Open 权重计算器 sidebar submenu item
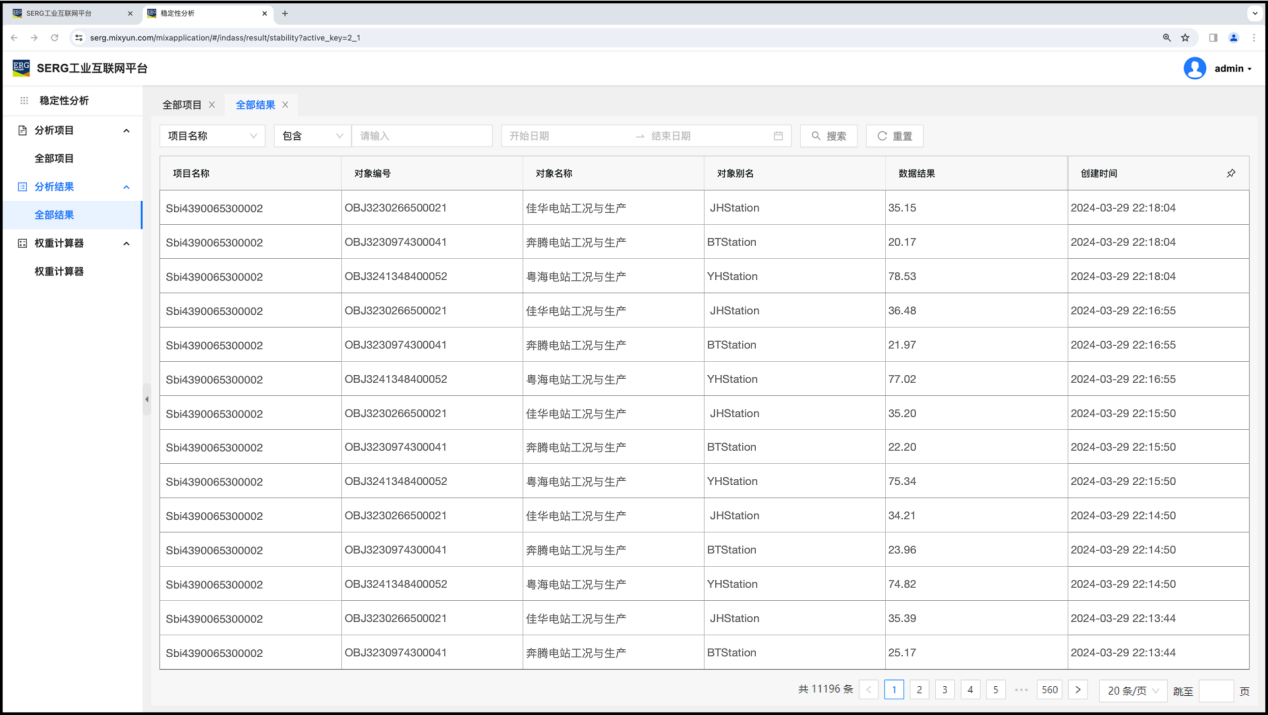The image size is (1268, 715). click(x=59, y=271)
